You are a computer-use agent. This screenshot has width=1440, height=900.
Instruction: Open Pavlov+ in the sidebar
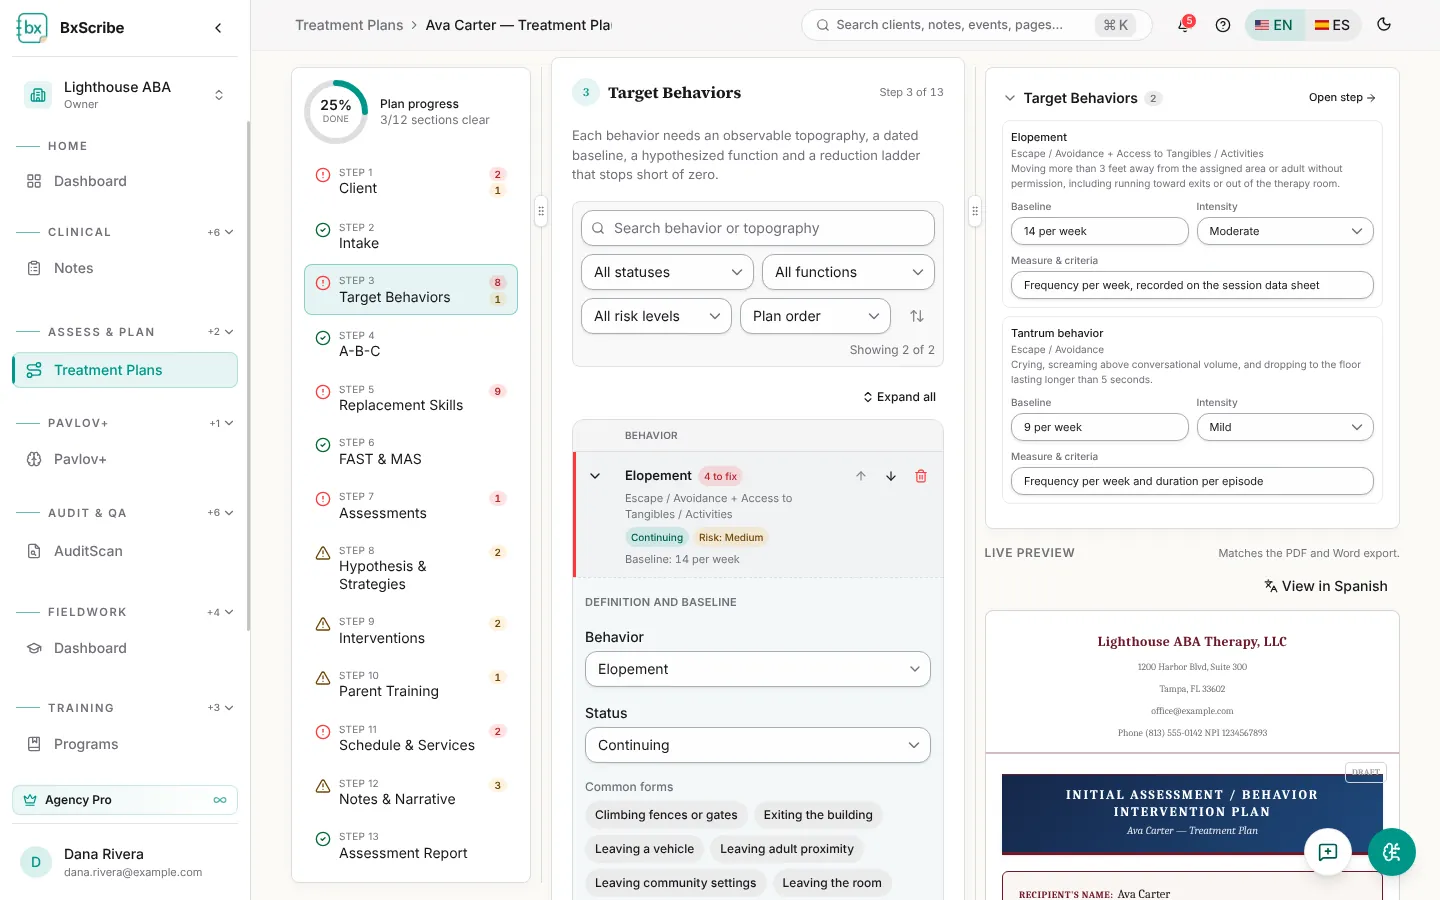coord(125,459)
